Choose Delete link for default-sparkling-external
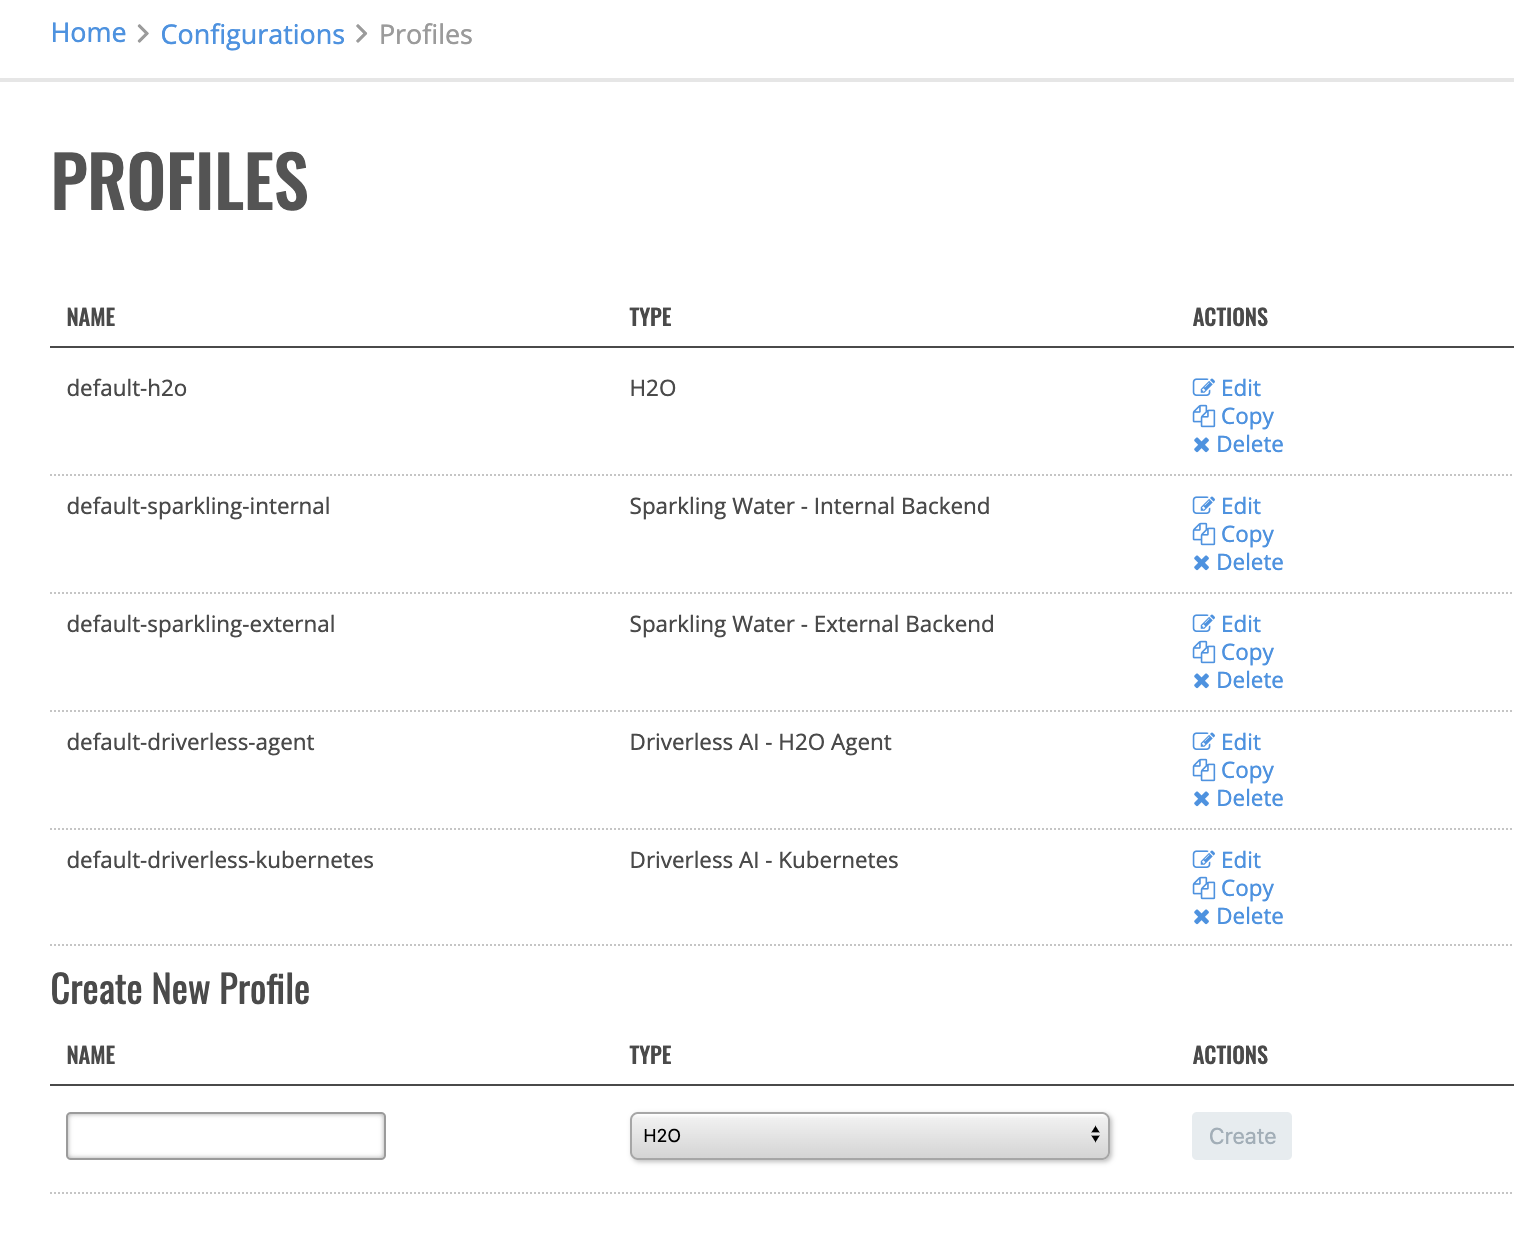Screen dimensions: 1514x1242 pos(1250,680)
